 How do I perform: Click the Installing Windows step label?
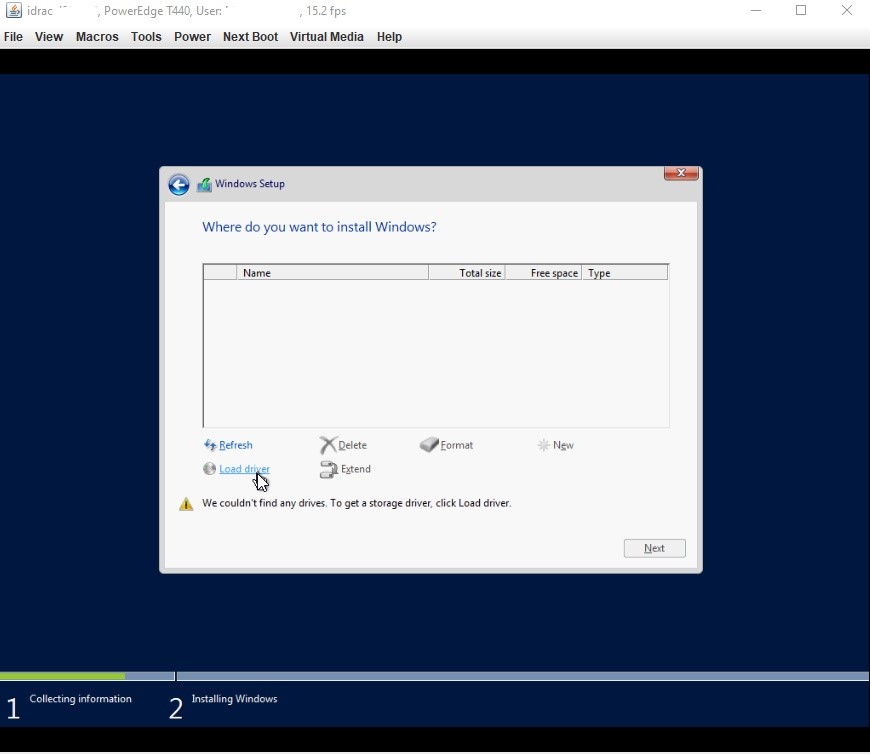point(234,699)
